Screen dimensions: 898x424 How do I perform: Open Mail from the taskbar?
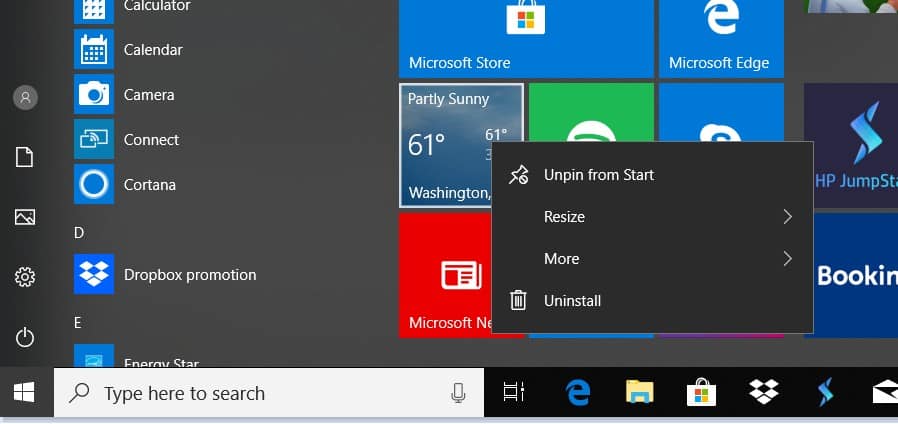(x=885, y=394)
